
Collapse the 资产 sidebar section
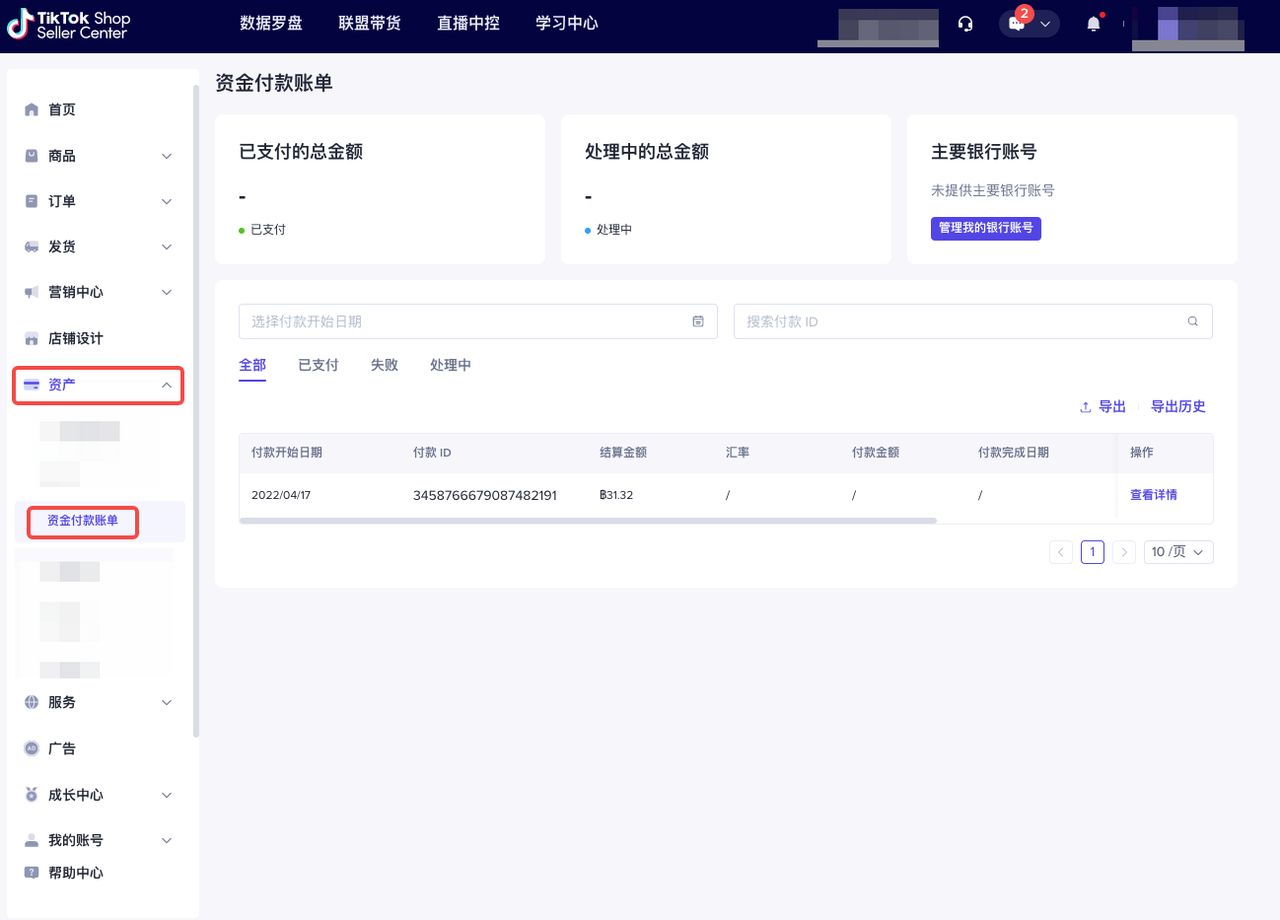(x=167, y=385)
